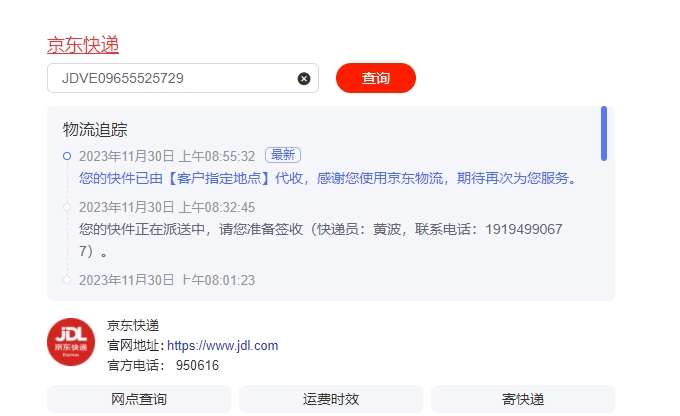680x416 pixels.
Task: Click the blue timeline marker for latest entry
Action: tap(67, 156)
